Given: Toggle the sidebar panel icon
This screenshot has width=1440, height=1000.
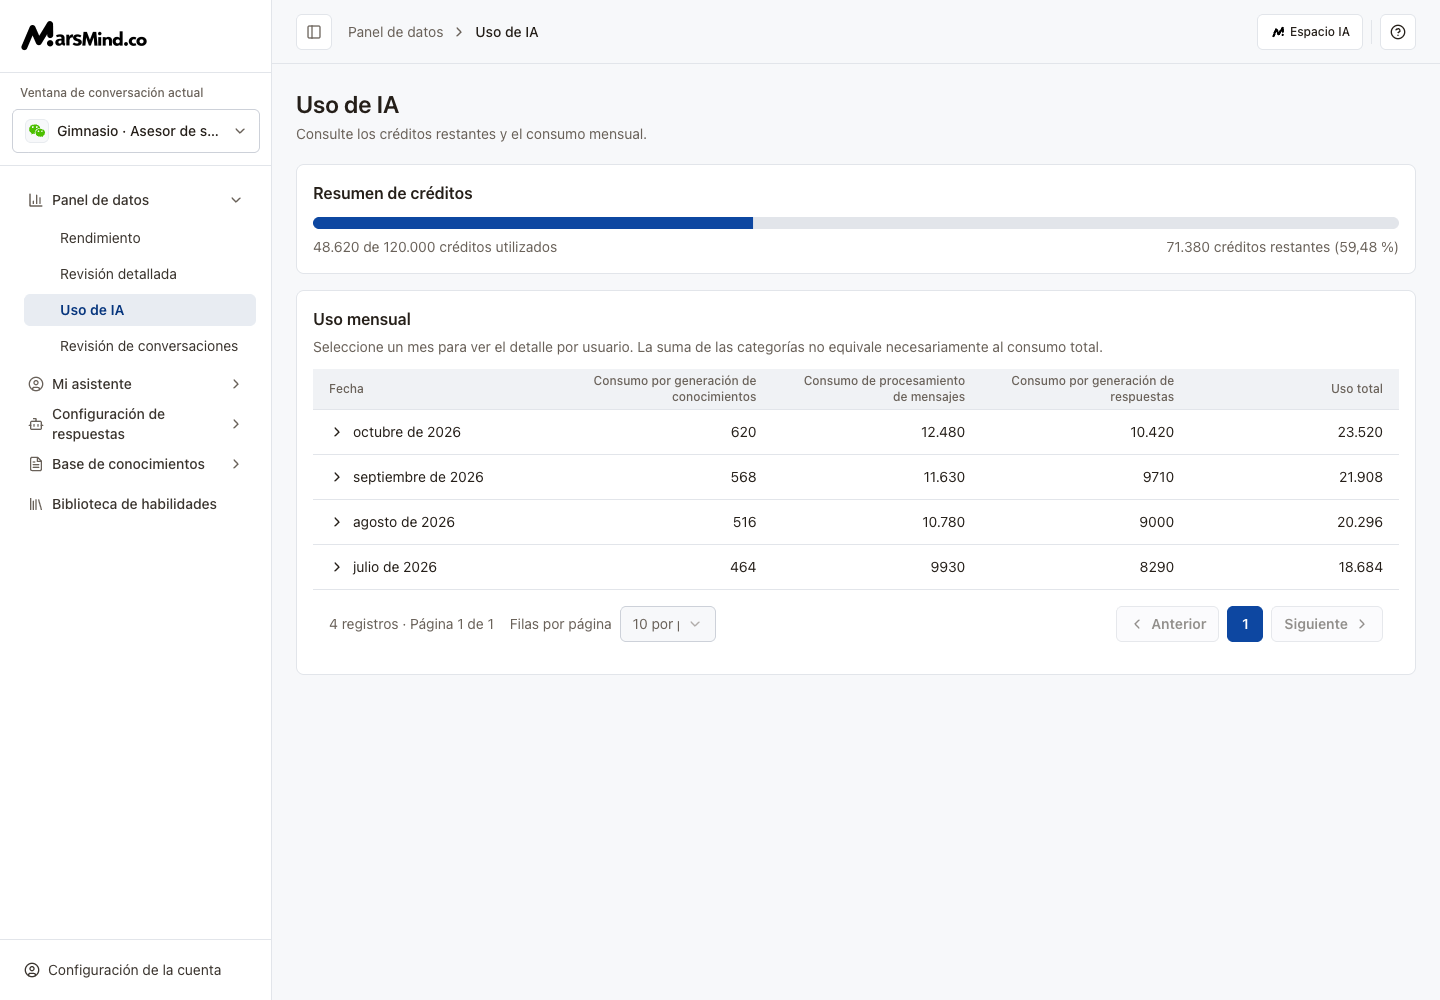Looking at the screenshot, I should [314, 32].
